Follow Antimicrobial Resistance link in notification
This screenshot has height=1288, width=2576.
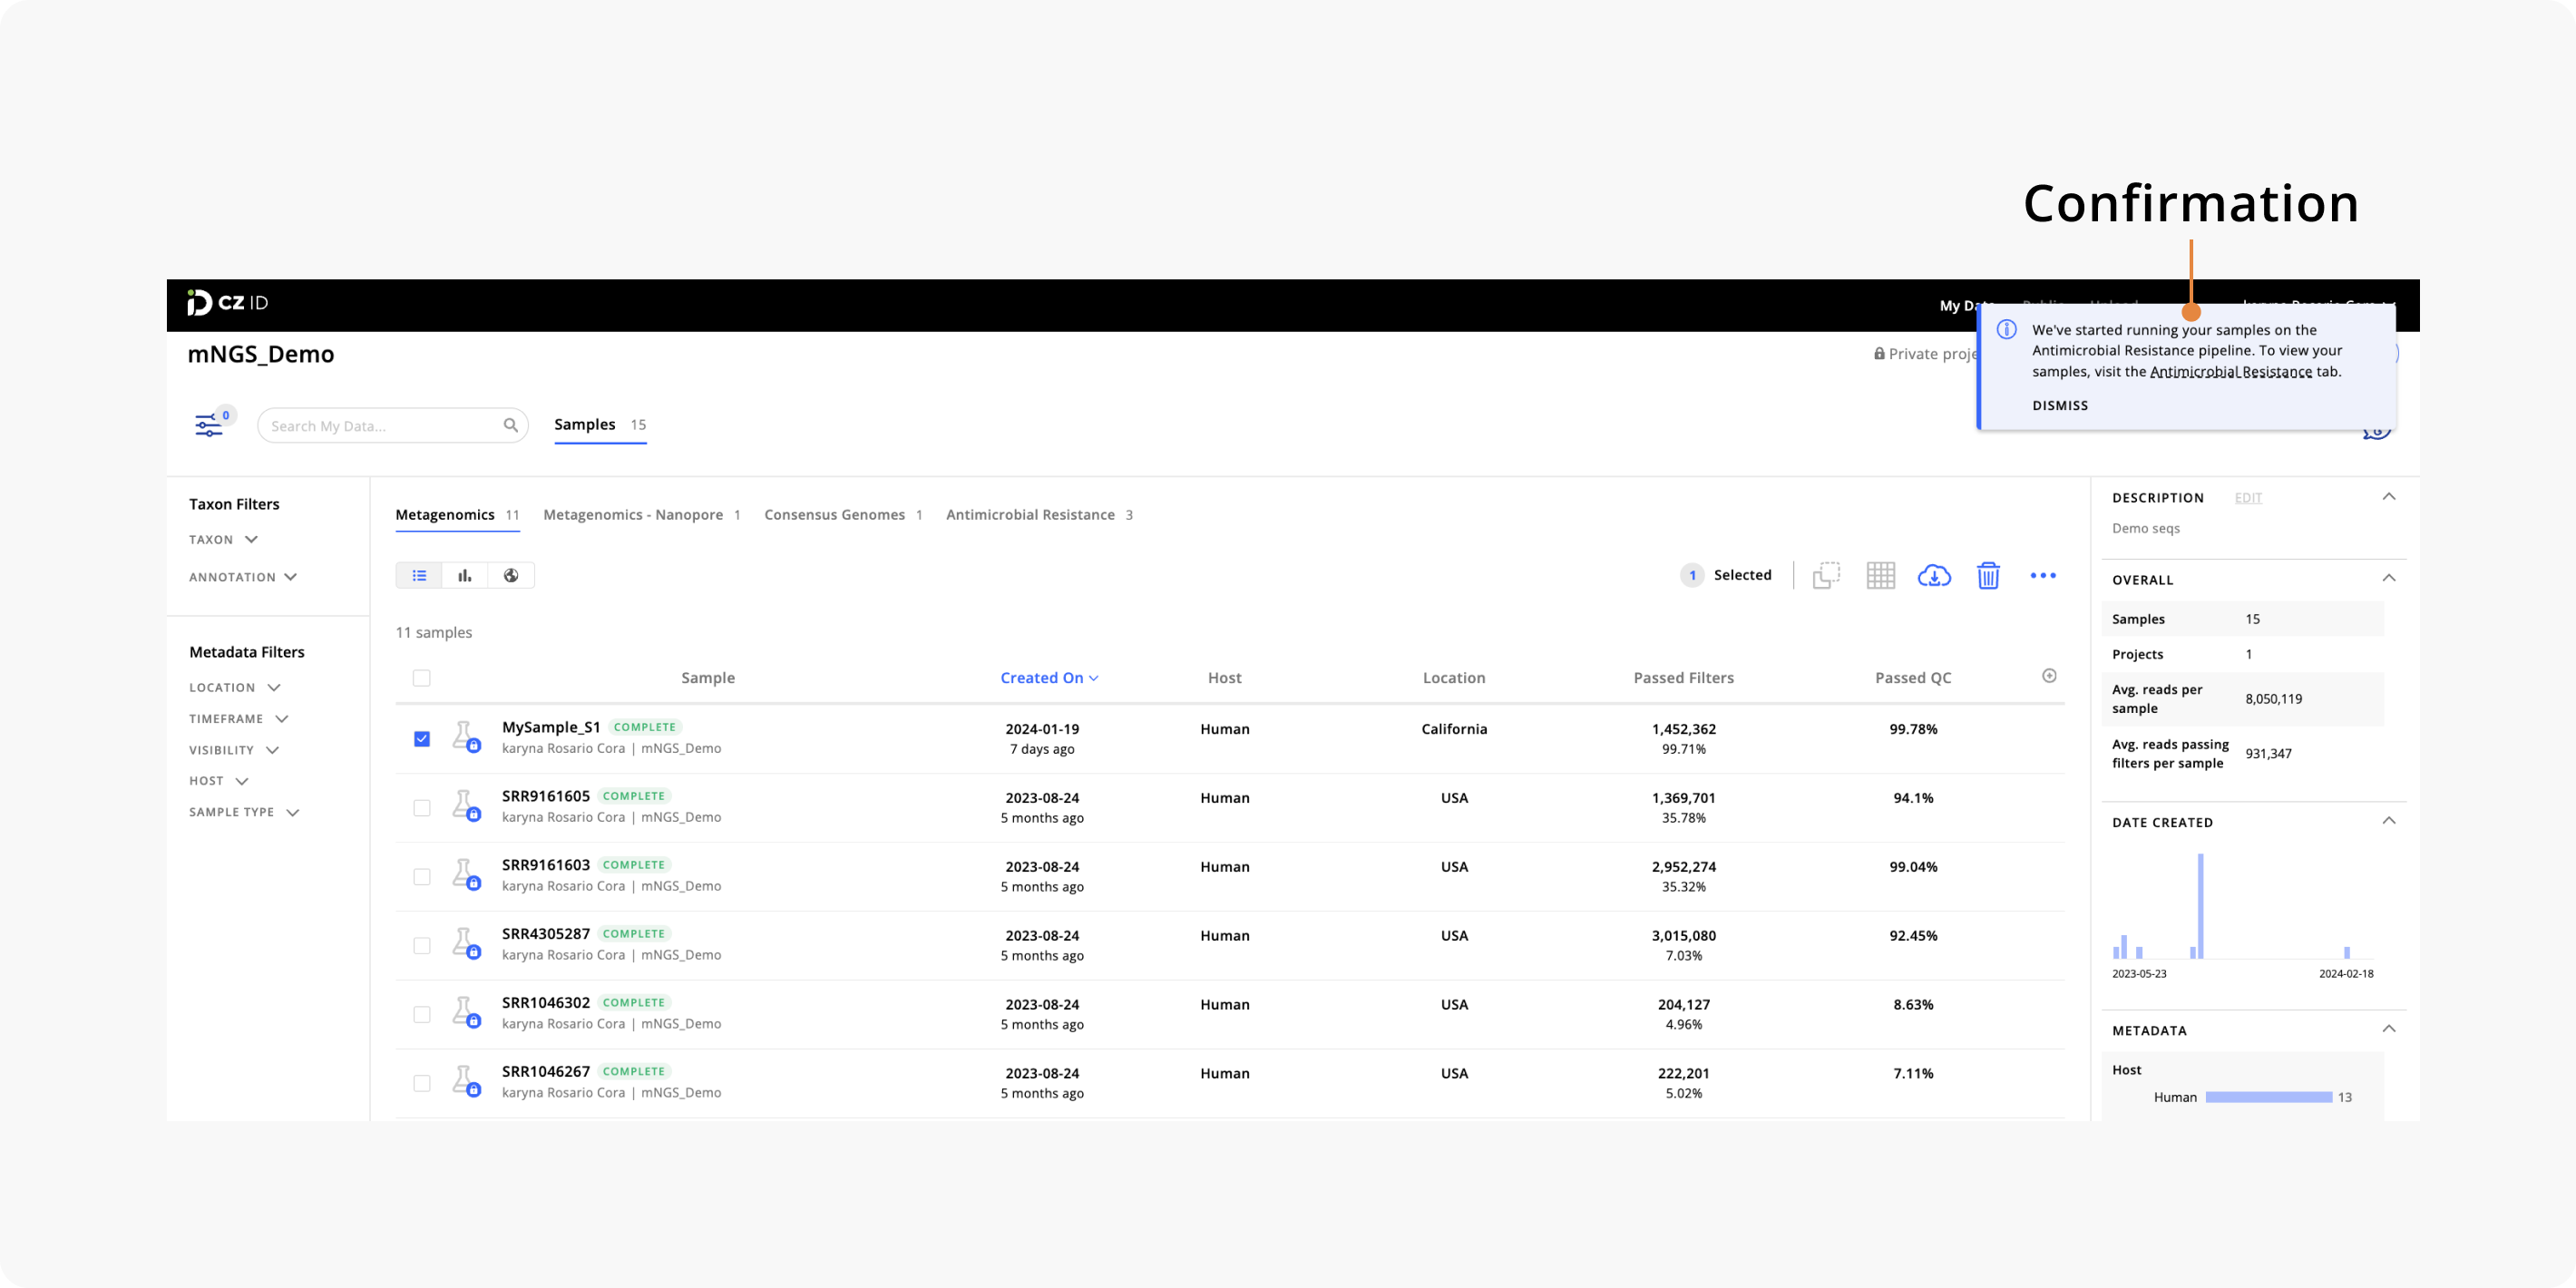[x=2230, y=372]
